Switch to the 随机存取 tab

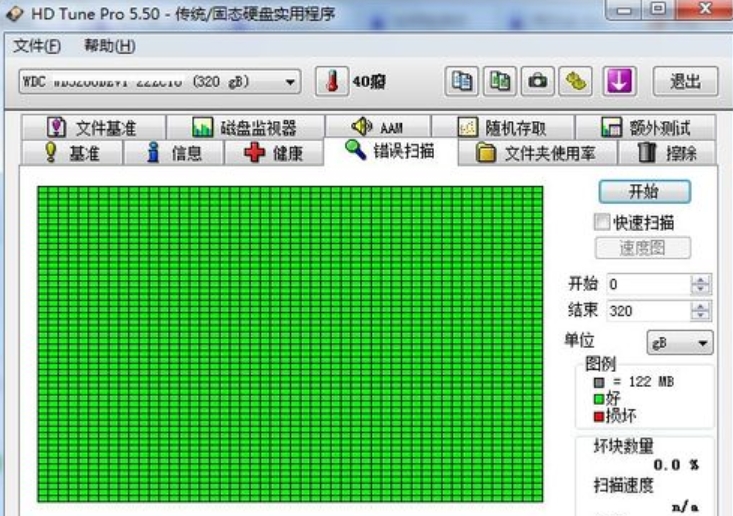(503, 127)
